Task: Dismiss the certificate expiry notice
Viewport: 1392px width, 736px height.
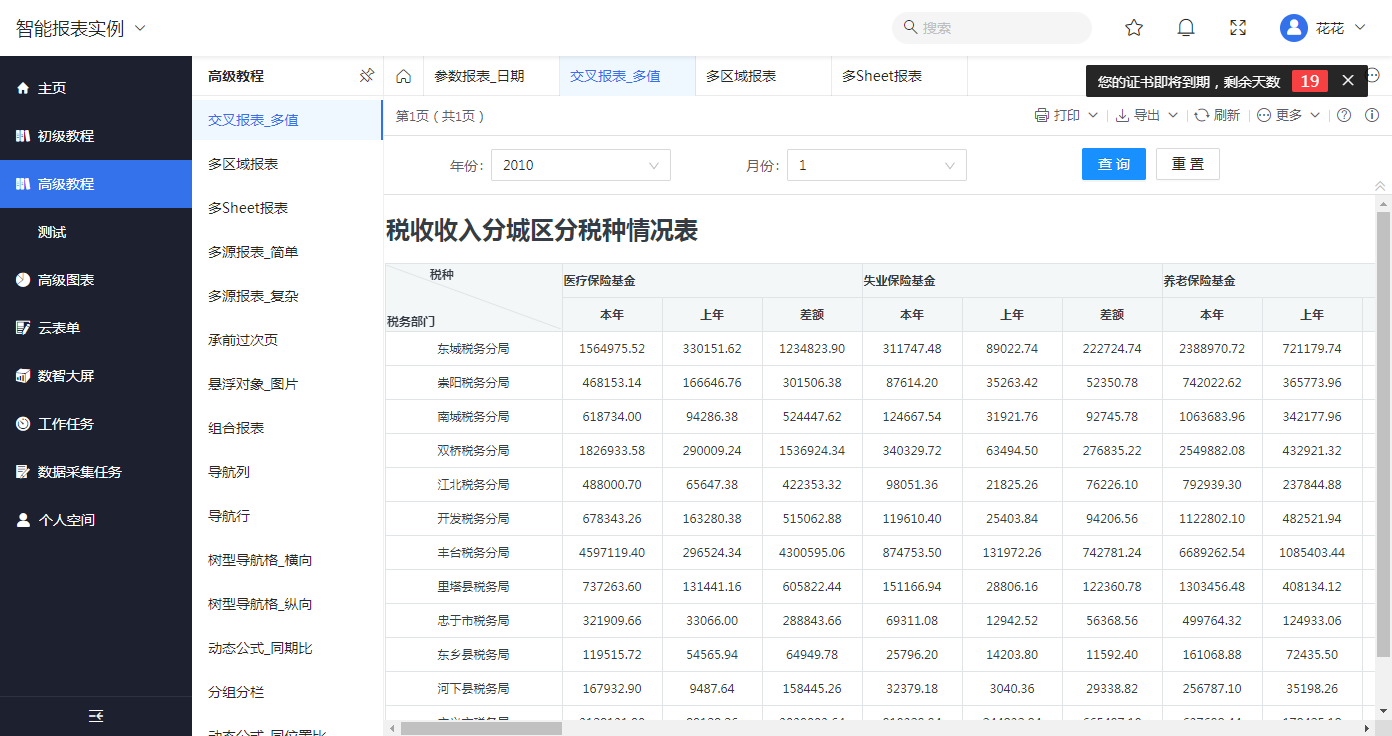Action: click(x=1348, y=81)
